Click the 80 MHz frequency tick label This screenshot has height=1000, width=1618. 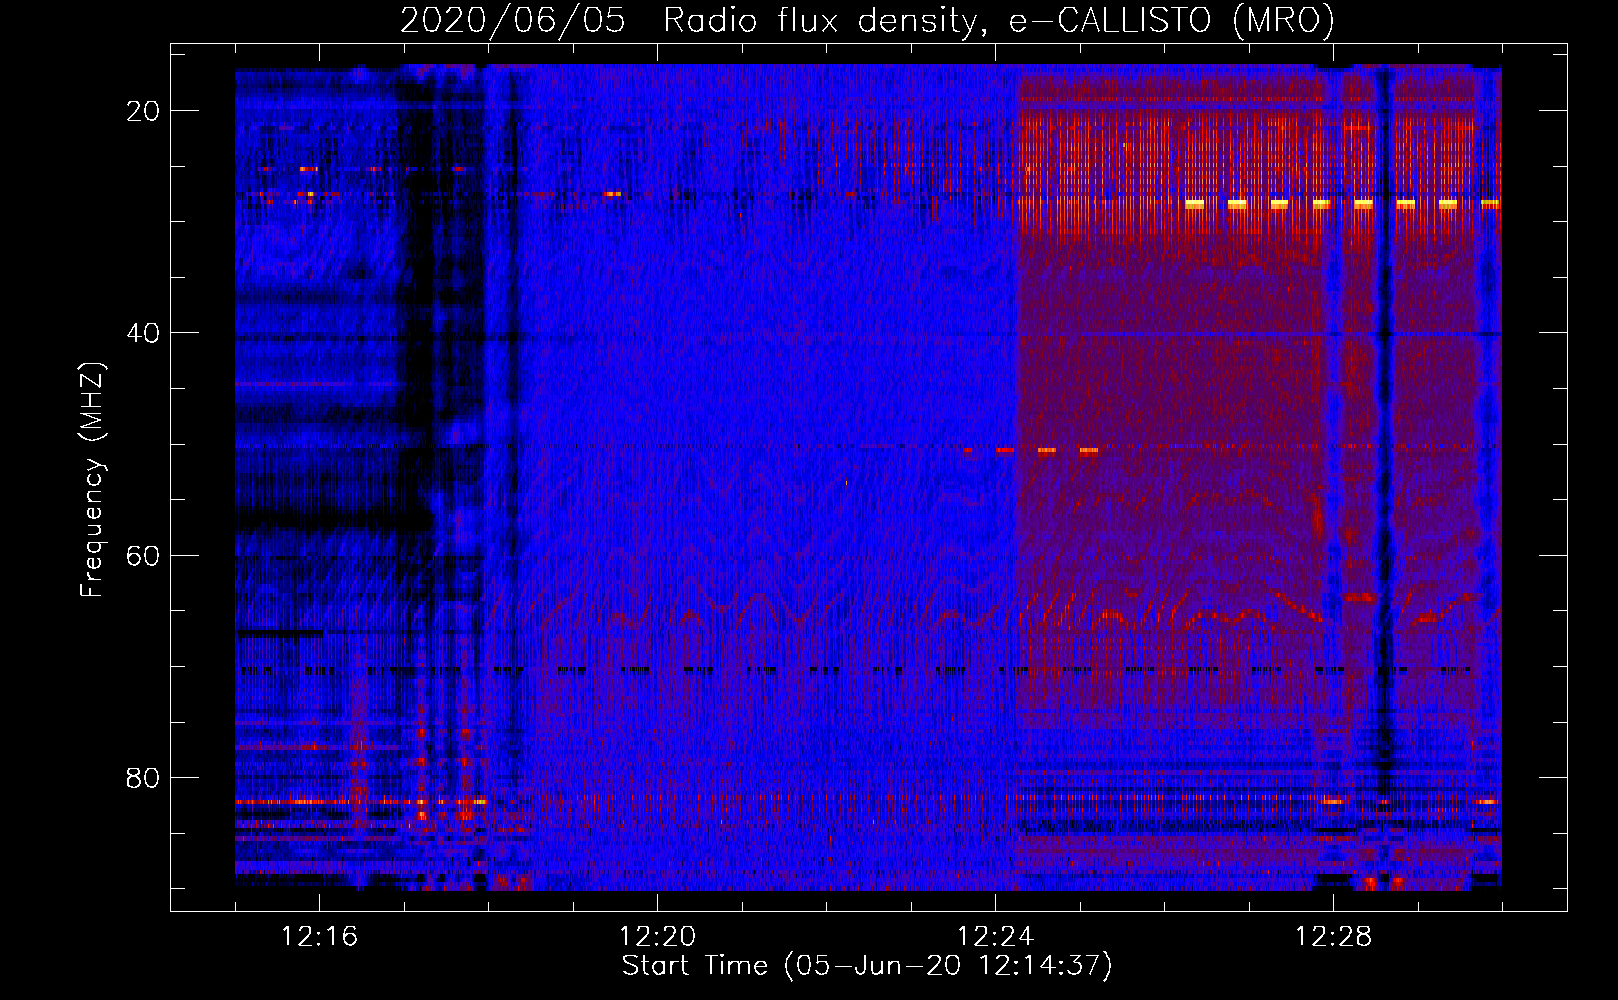click(x=143, y=777)
